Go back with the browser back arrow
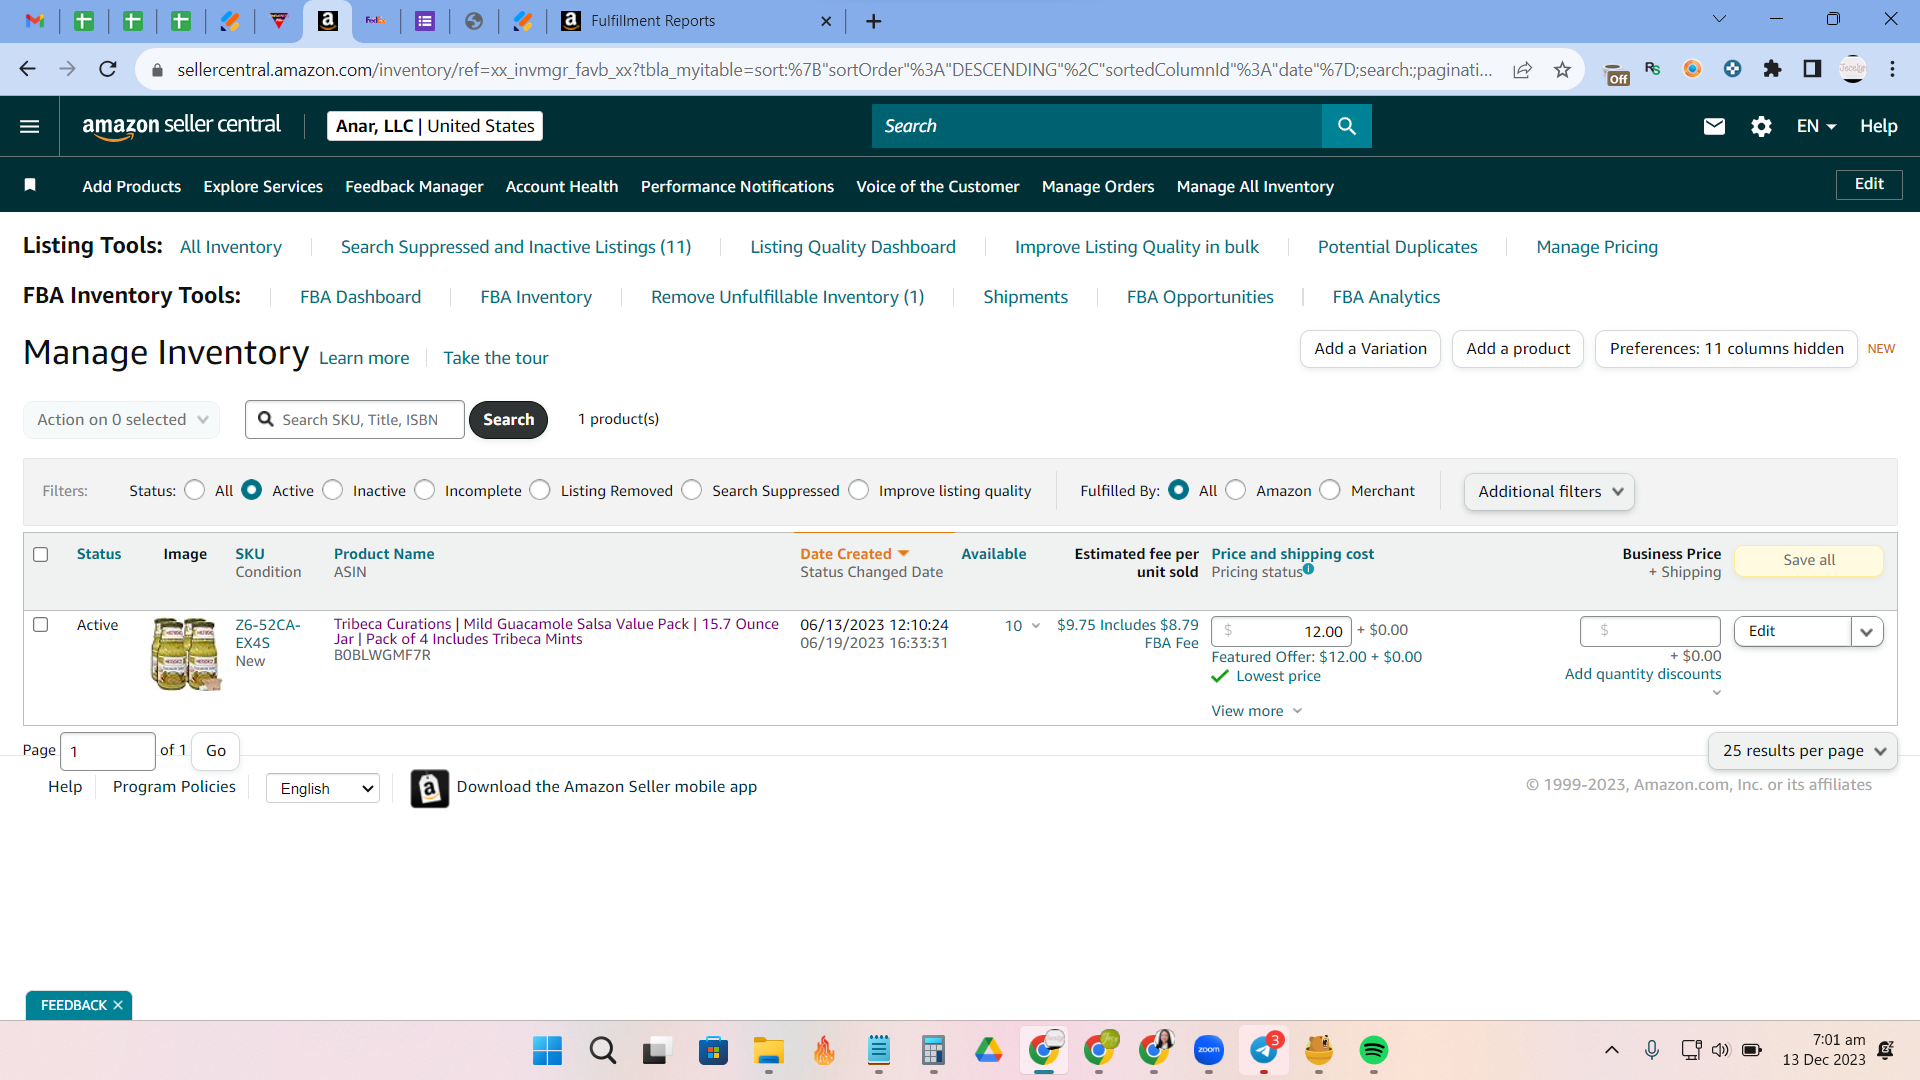This screenshot has width=1920, height=1080. coord(27,69)
